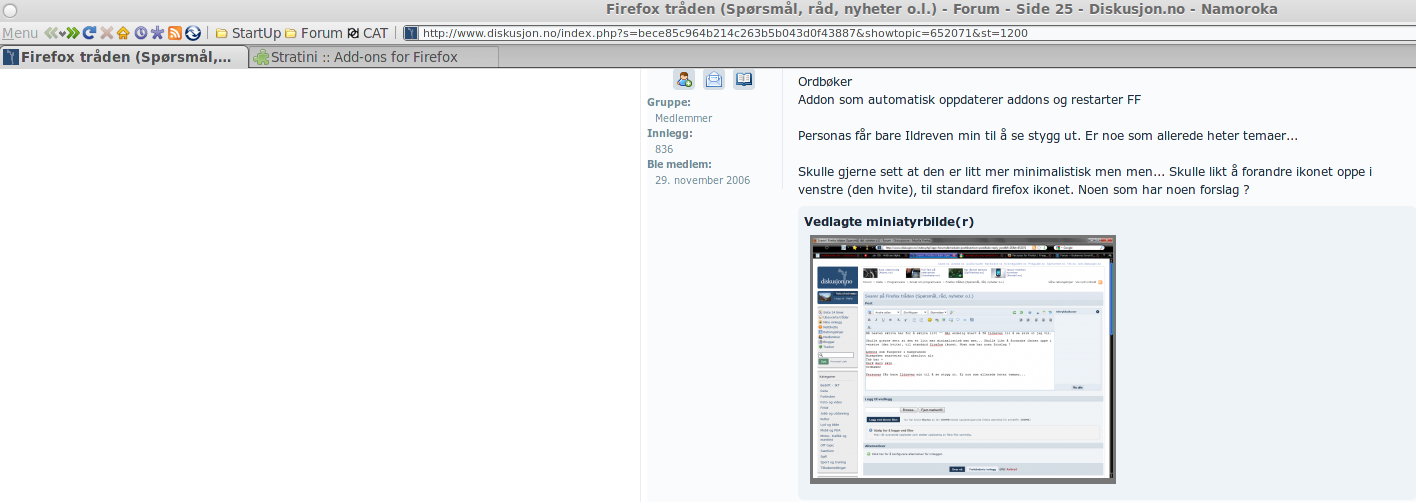Screen dimensions: 1416x502
Task: Click the line starting 'Personas får bare'
Action: click(1048, 135)
